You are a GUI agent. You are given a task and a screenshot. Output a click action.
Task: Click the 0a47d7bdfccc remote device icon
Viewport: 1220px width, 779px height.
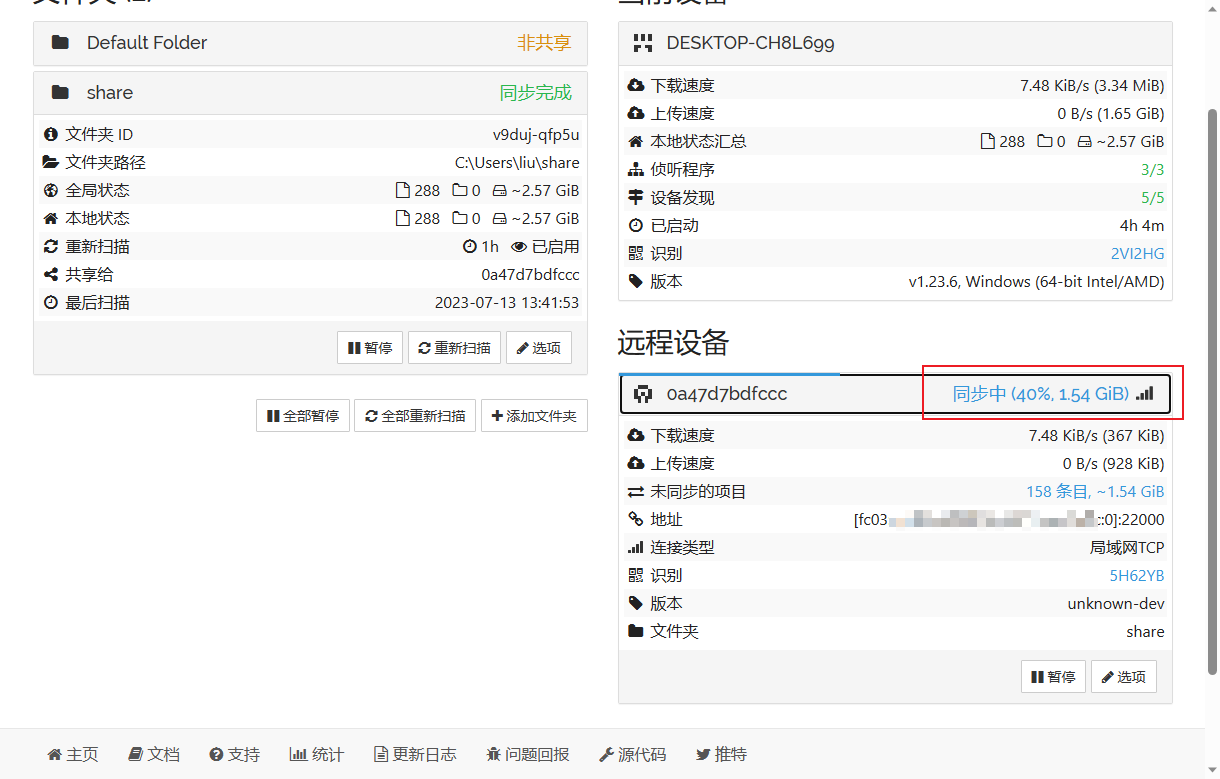point(643,394)
